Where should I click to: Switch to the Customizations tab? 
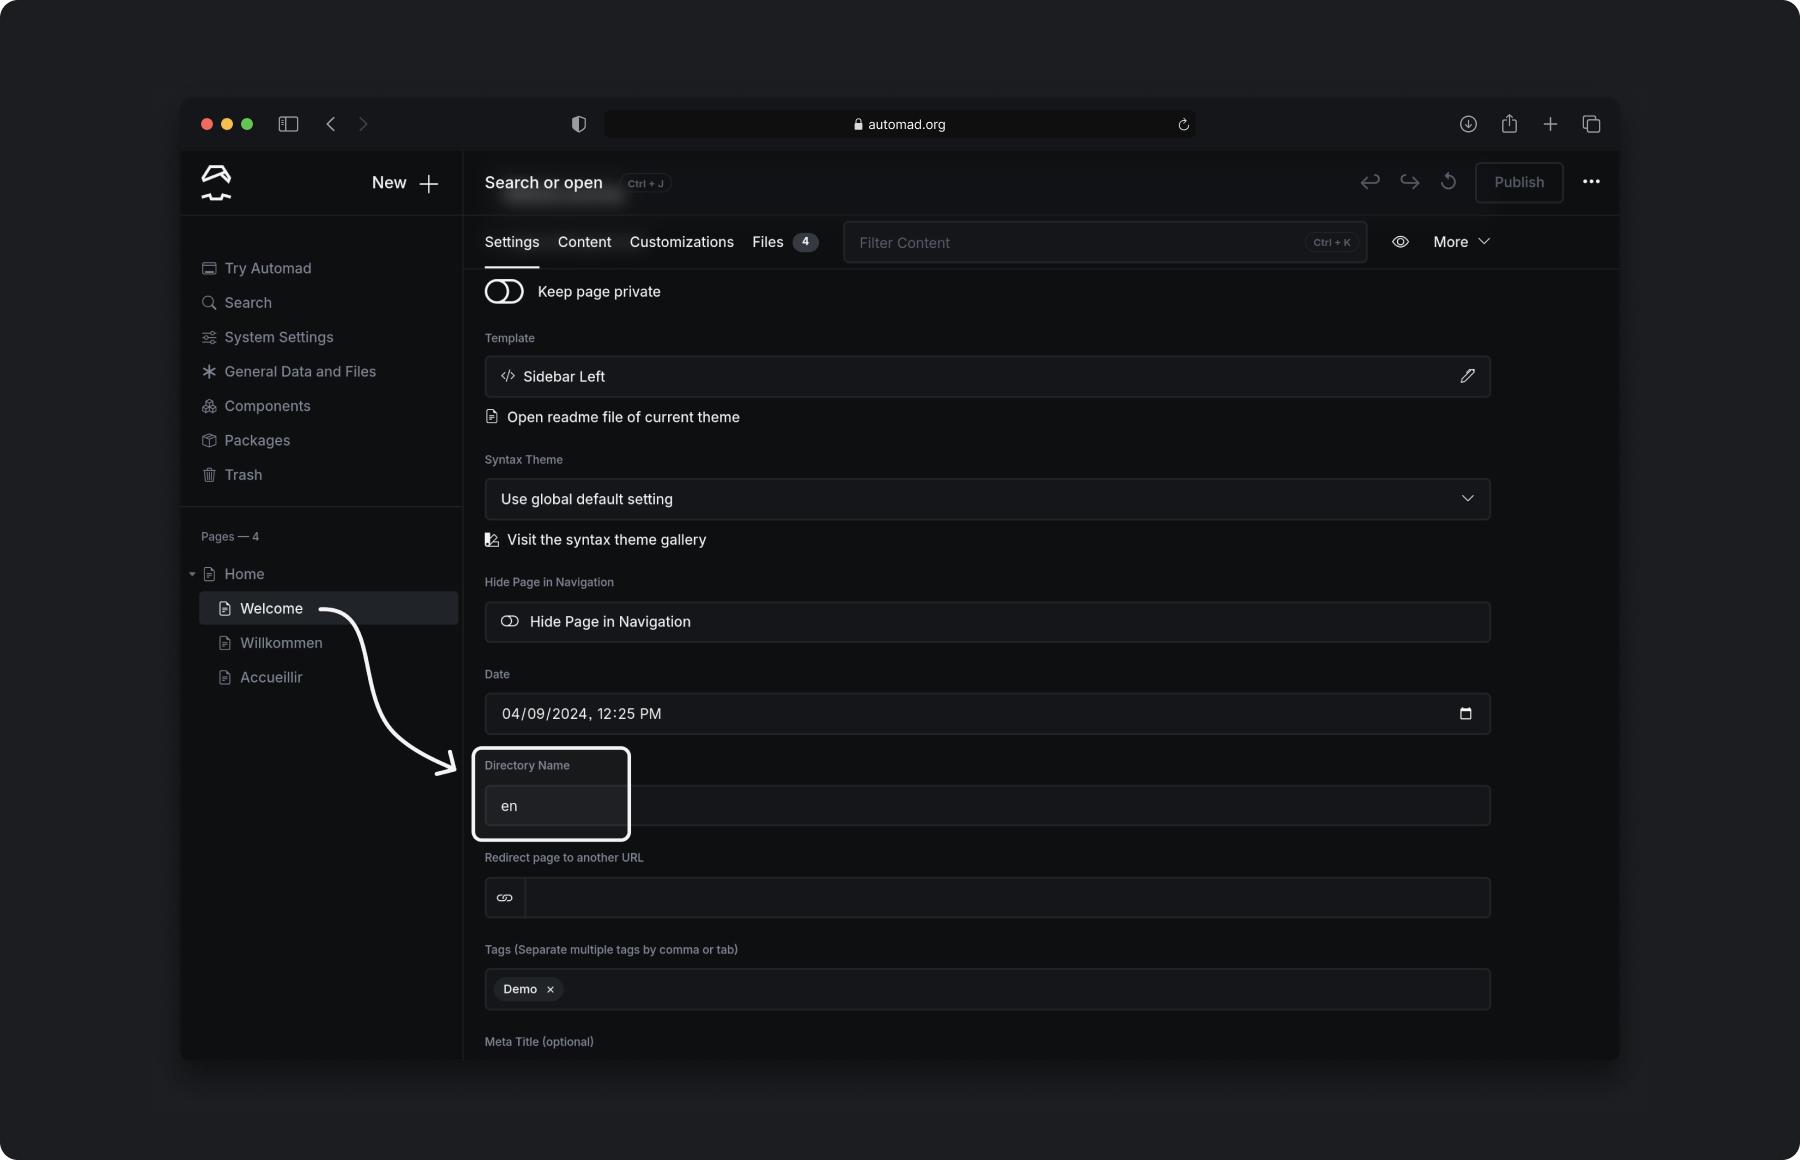pyautogui.click(x=682, y=242)
